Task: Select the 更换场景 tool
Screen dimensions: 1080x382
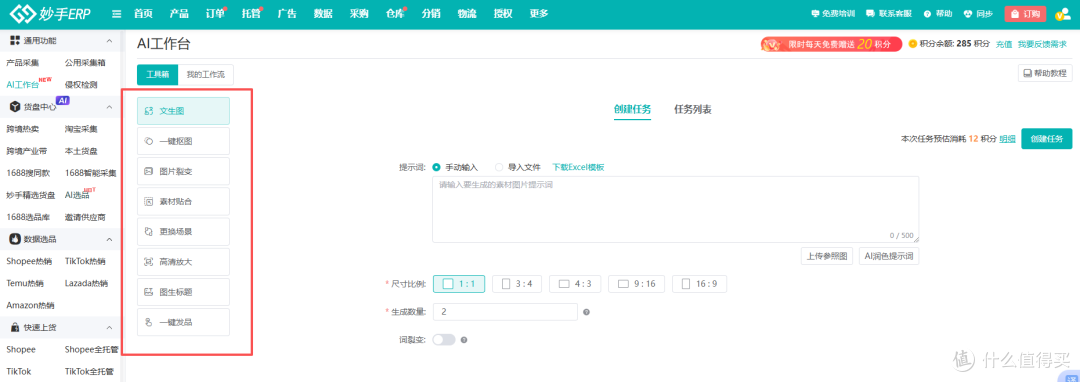Action: click(183, 232)
